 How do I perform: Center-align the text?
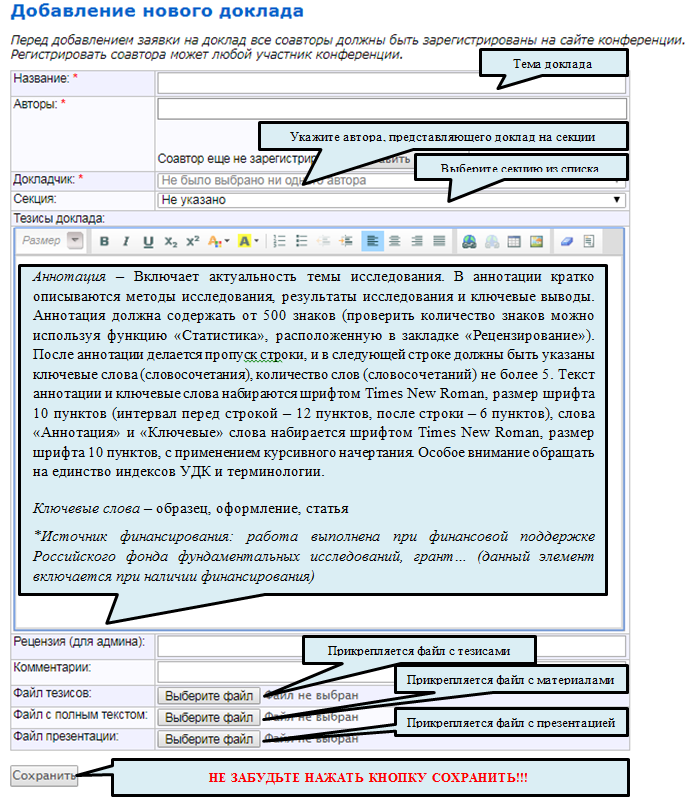(394, 241)
